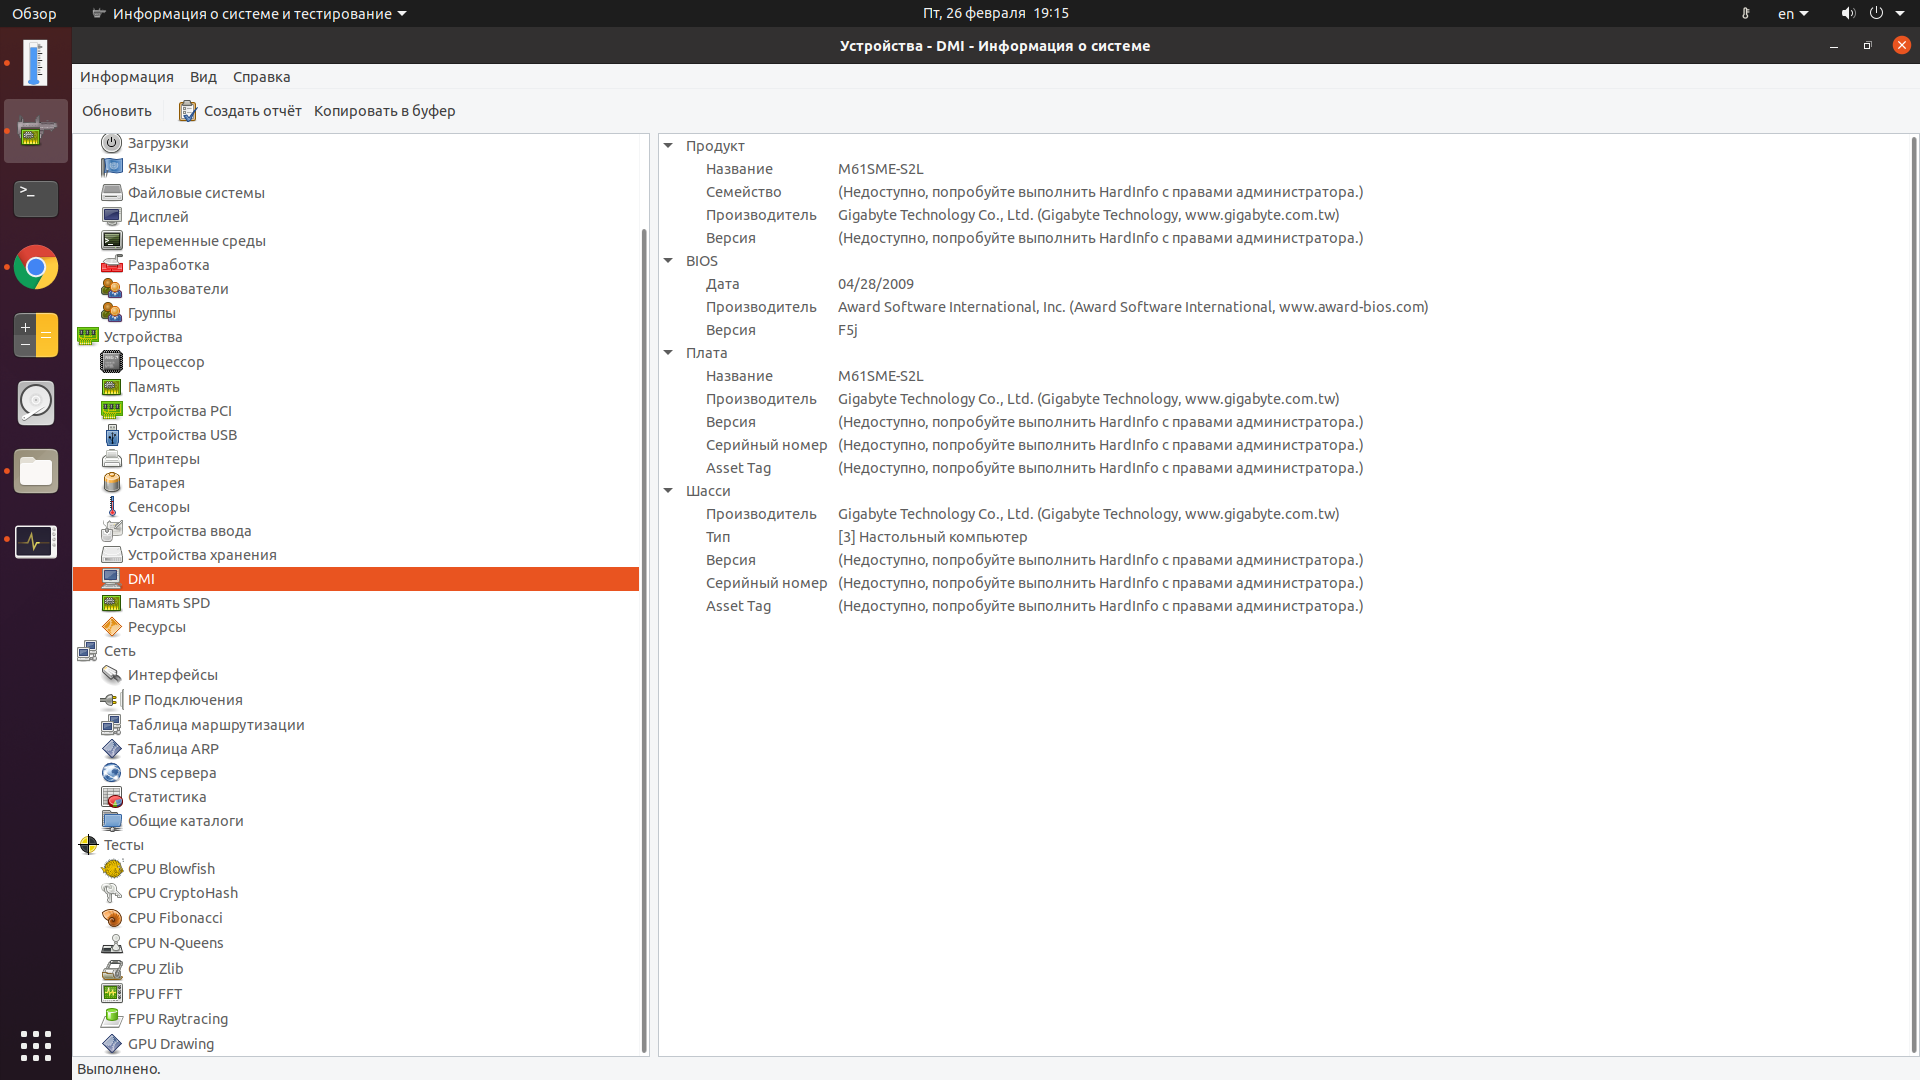Collapse the Продукт section
Viewport: 1920px width, 1080px height.
668,146
